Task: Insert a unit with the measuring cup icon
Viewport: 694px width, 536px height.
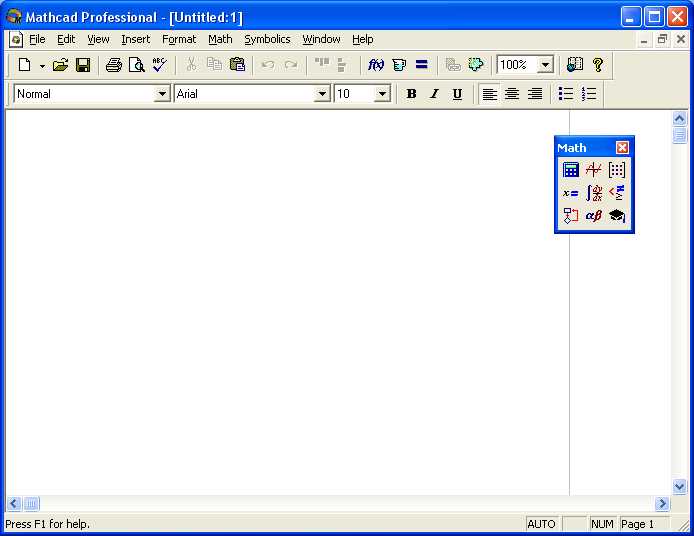Action: [399, 65]
